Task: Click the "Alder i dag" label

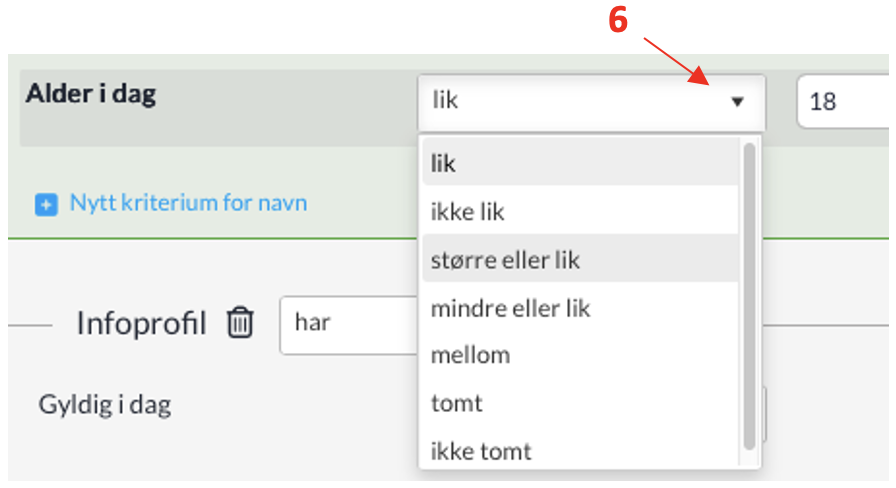Action: click(91, 94)
